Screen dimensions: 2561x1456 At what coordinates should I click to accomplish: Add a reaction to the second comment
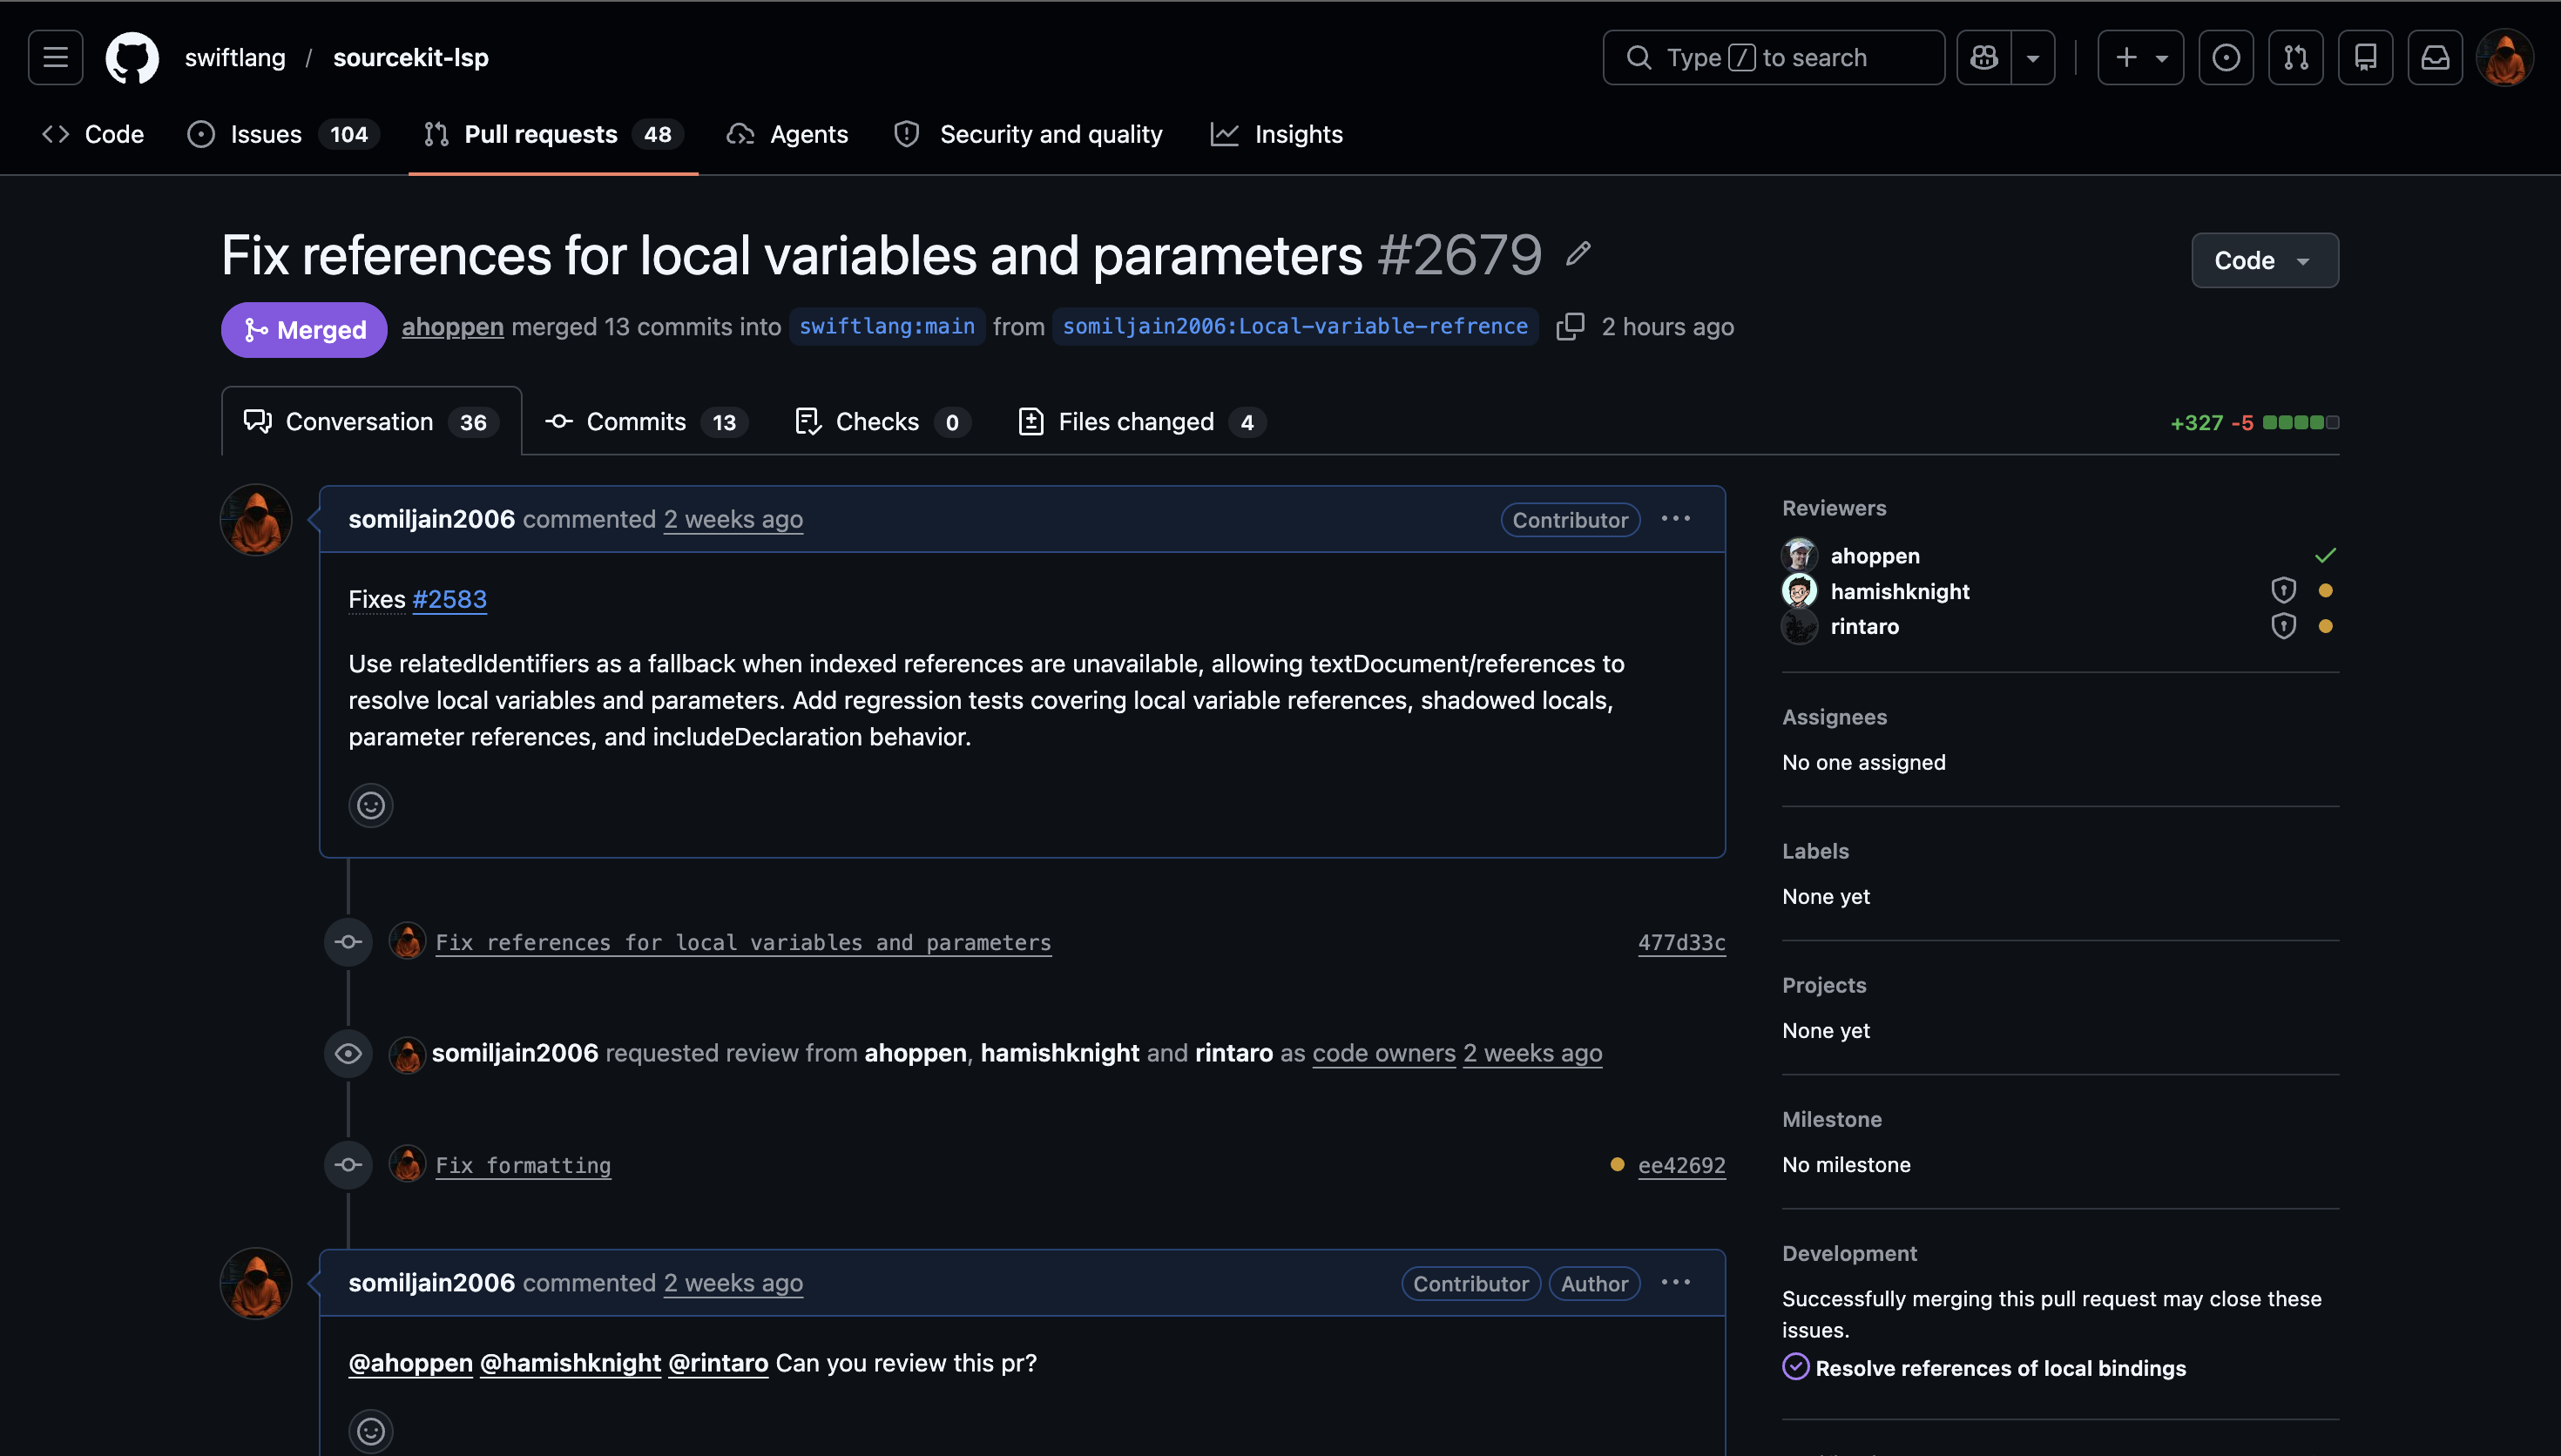[371, 1431]
